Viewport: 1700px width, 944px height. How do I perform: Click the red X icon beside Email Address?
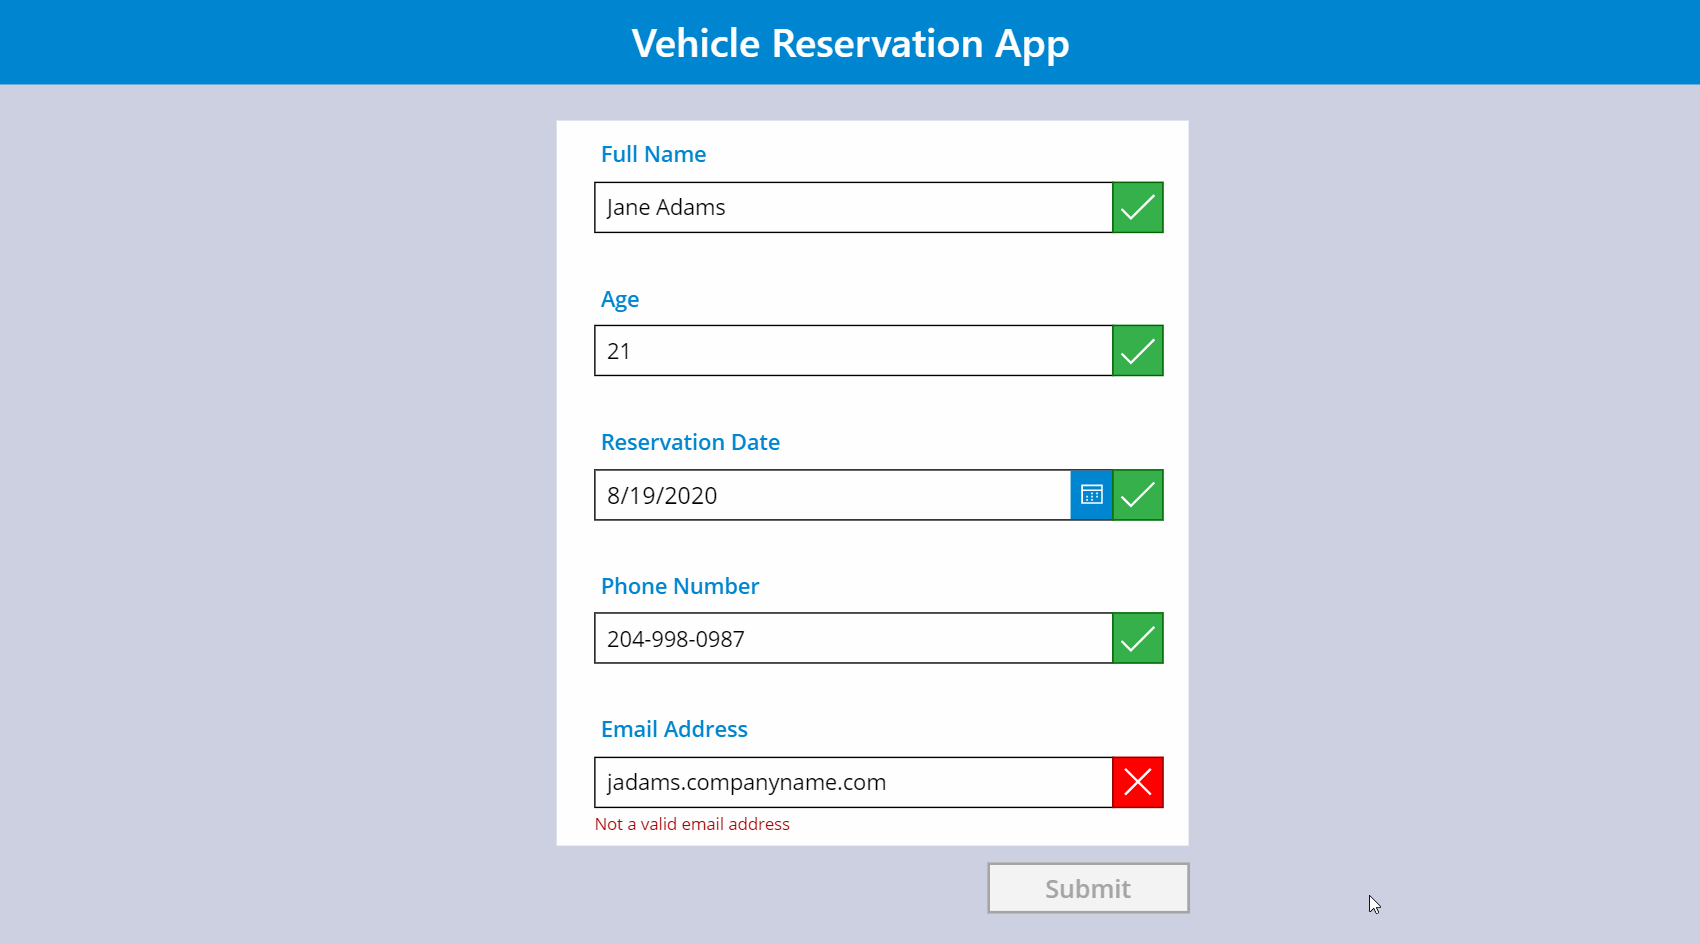coord(1137,782)
